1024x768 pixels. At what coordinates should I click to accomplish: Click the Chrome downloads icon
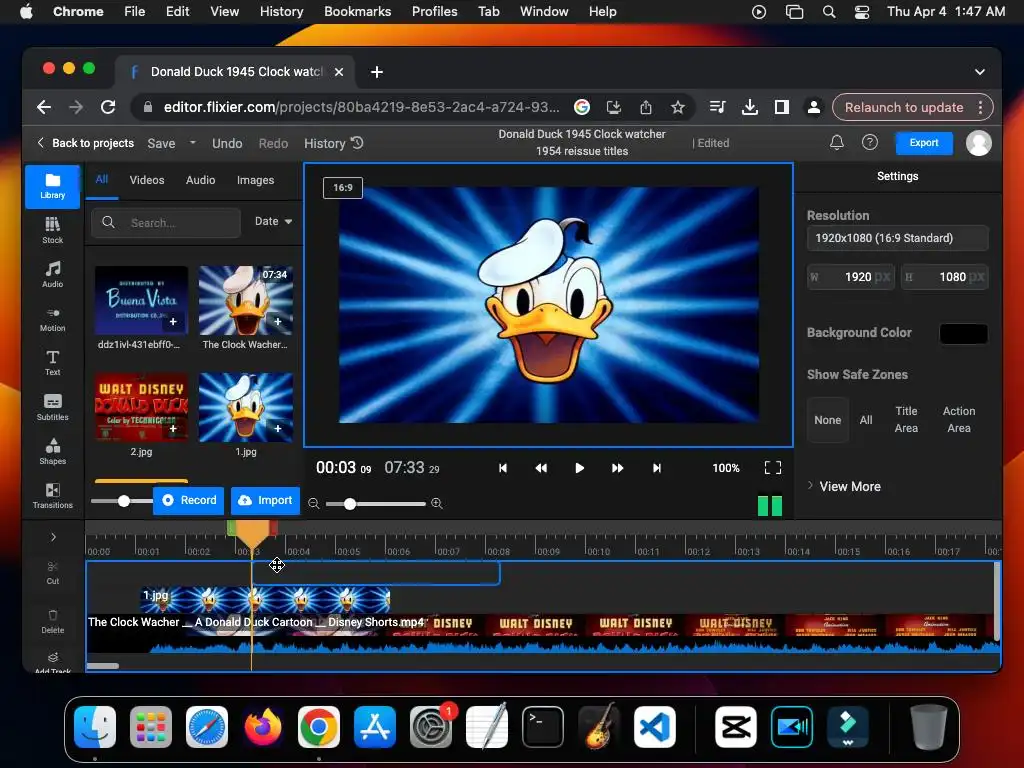[x=750, y=107]
